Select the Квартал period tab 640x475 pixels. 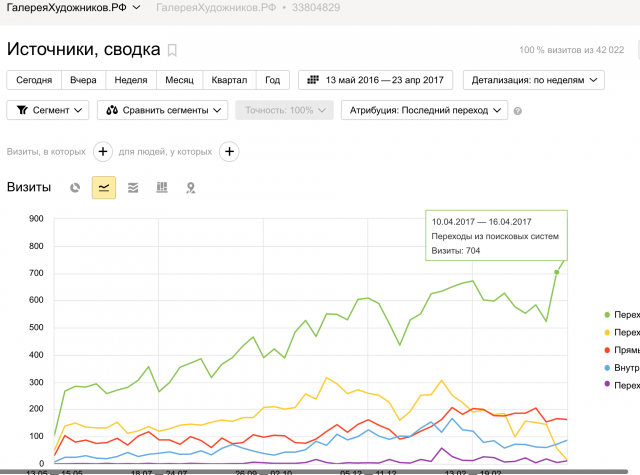[229, 80]
